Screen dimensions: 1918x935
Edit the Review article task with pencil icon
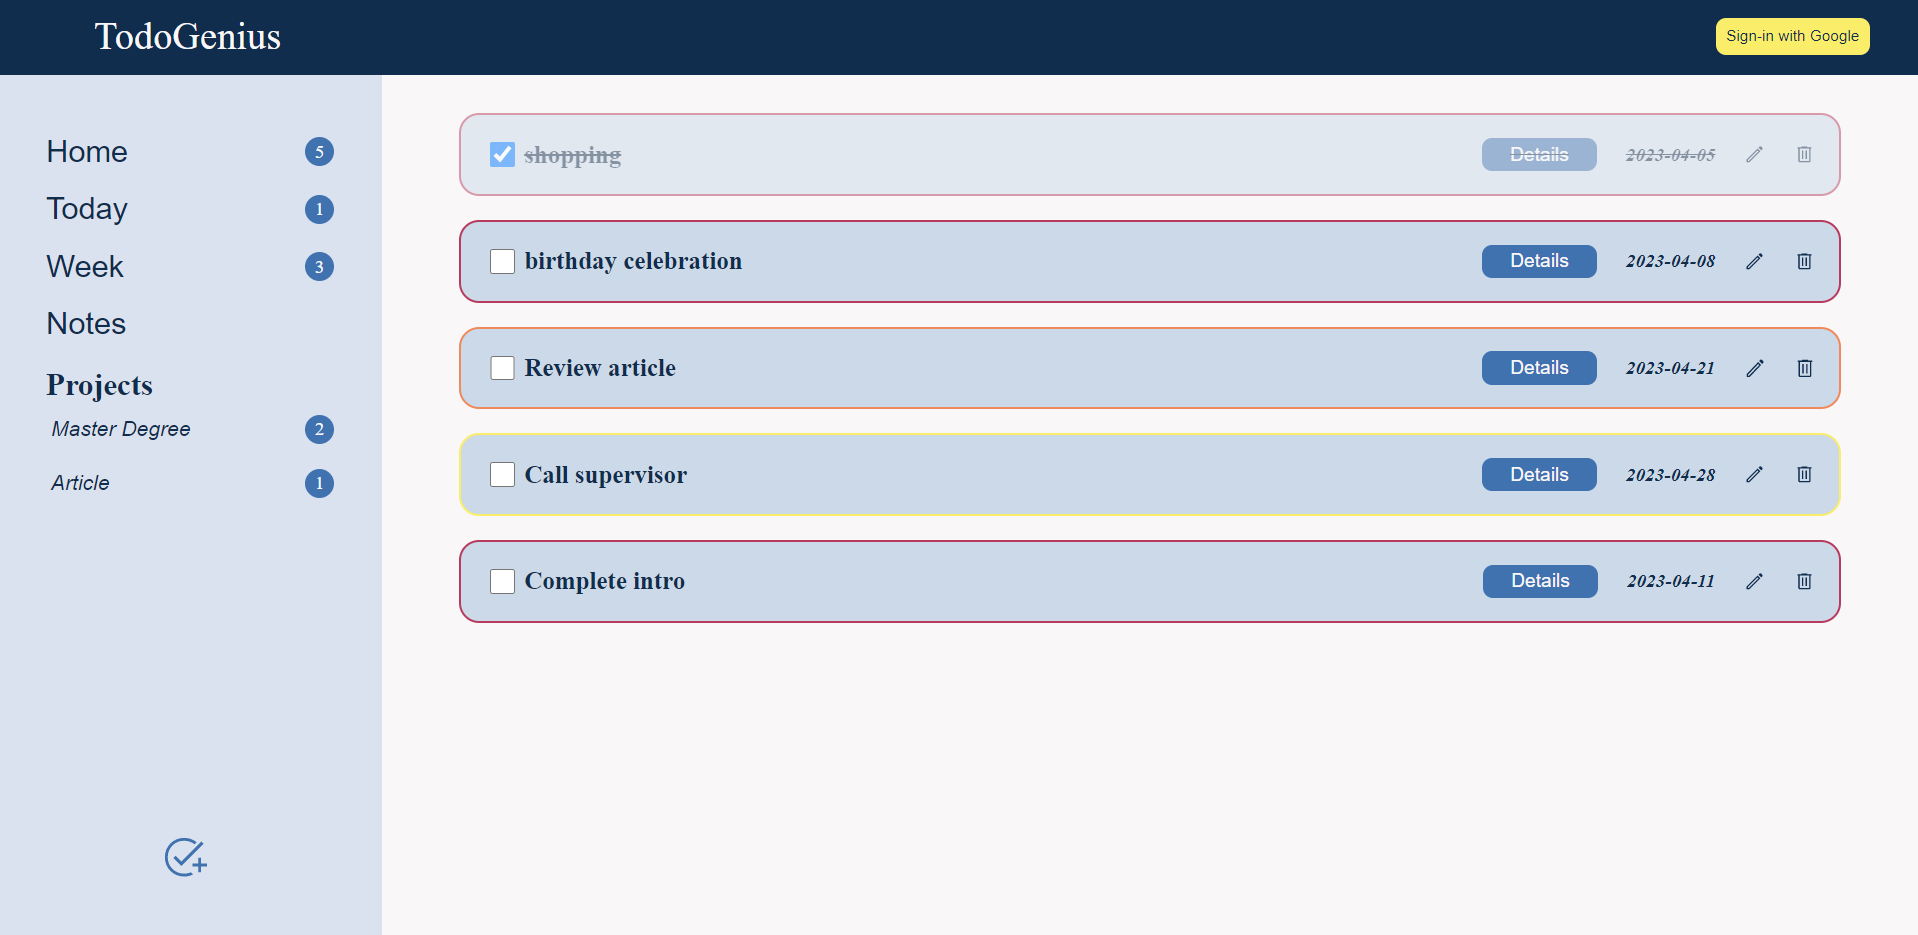[x=1754, y=368]
